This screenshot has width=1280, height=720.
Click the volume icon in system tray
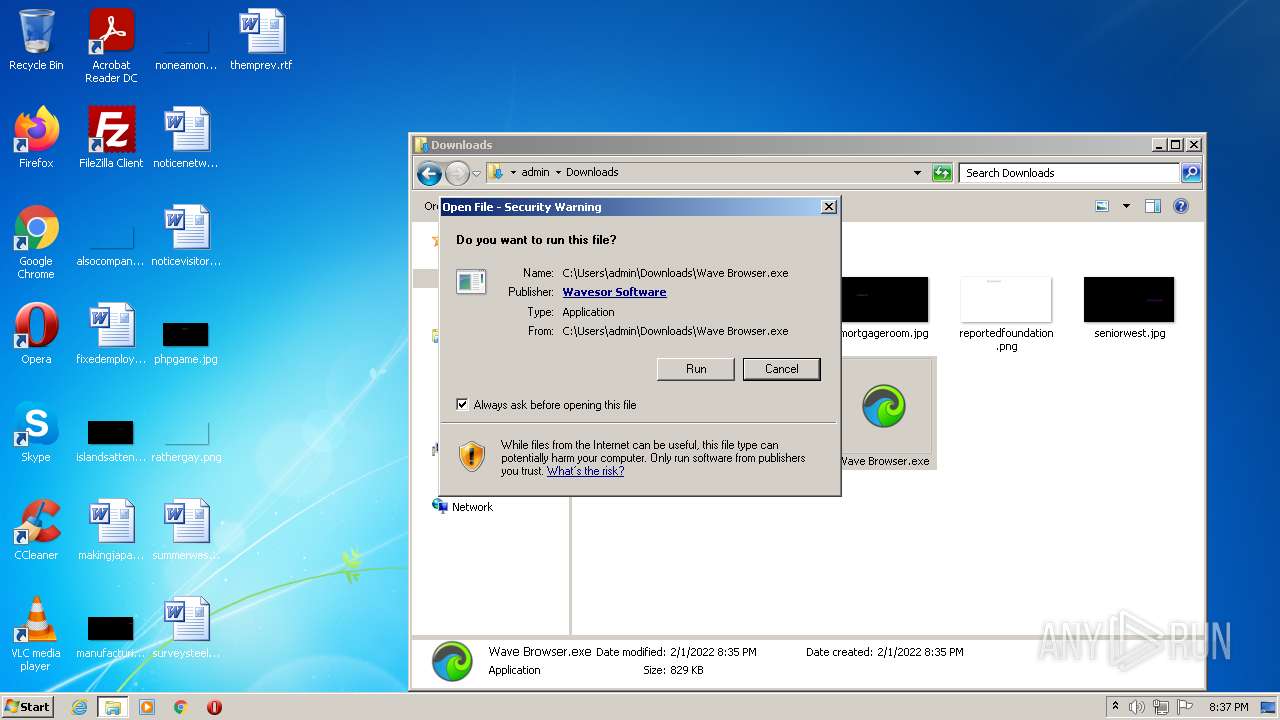coord(1137,707)
